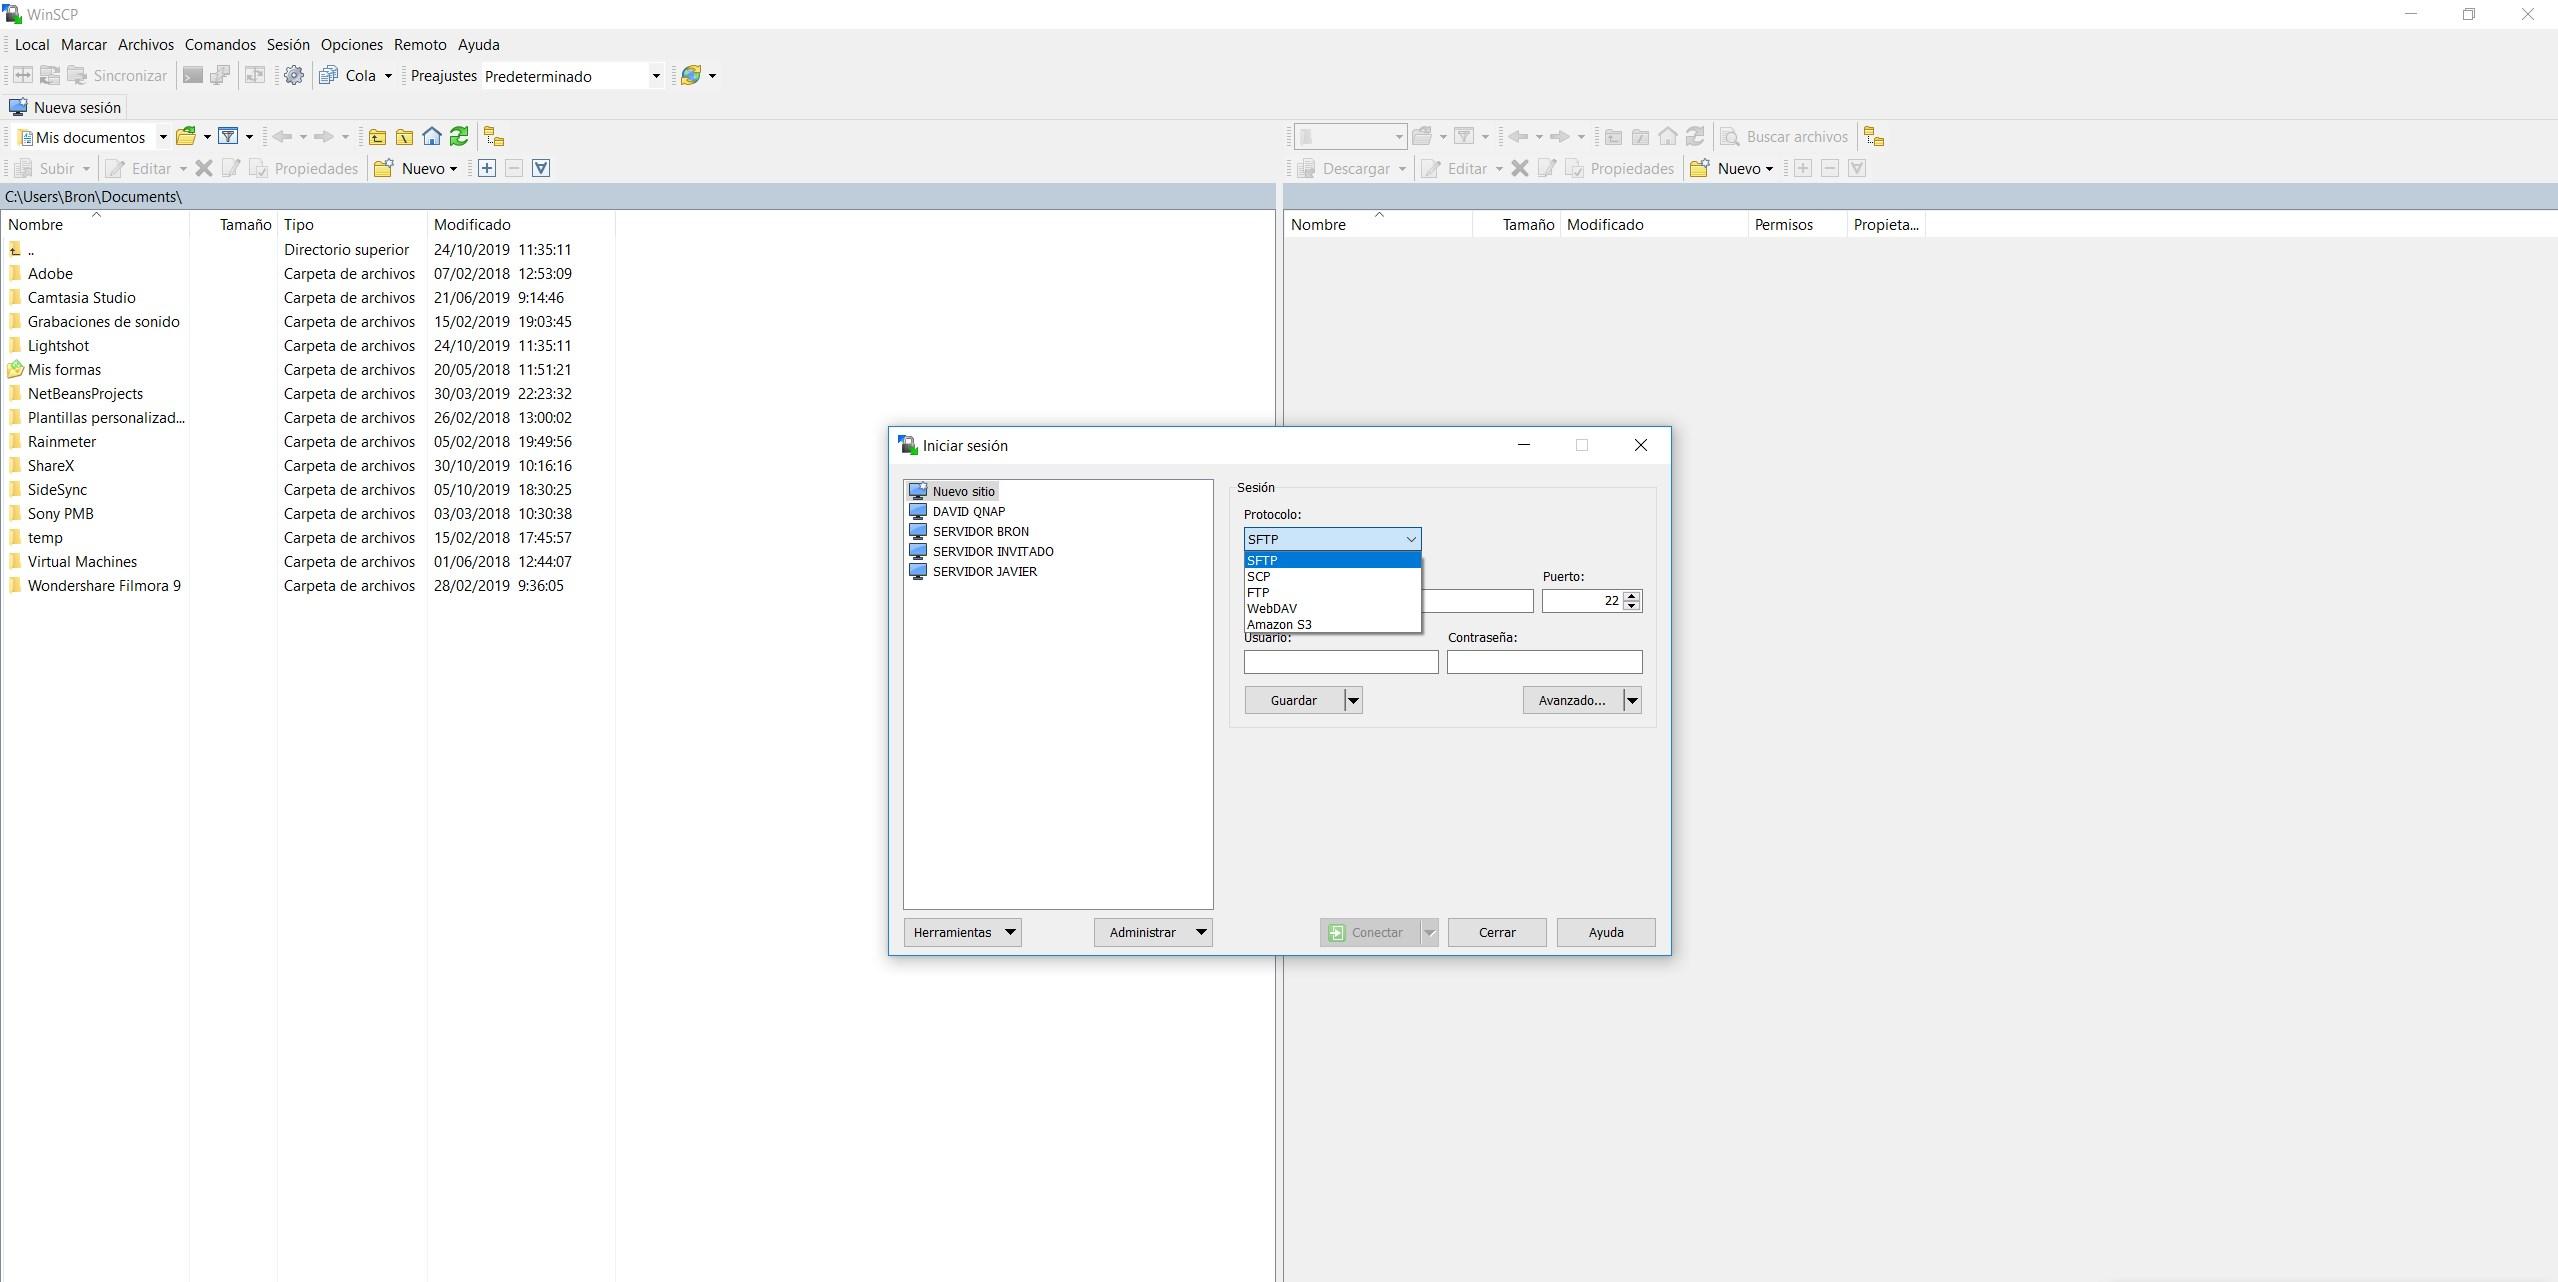2558x1282 pixels.
Task: Click the Cerrar button
Action: pos(1496,932)
